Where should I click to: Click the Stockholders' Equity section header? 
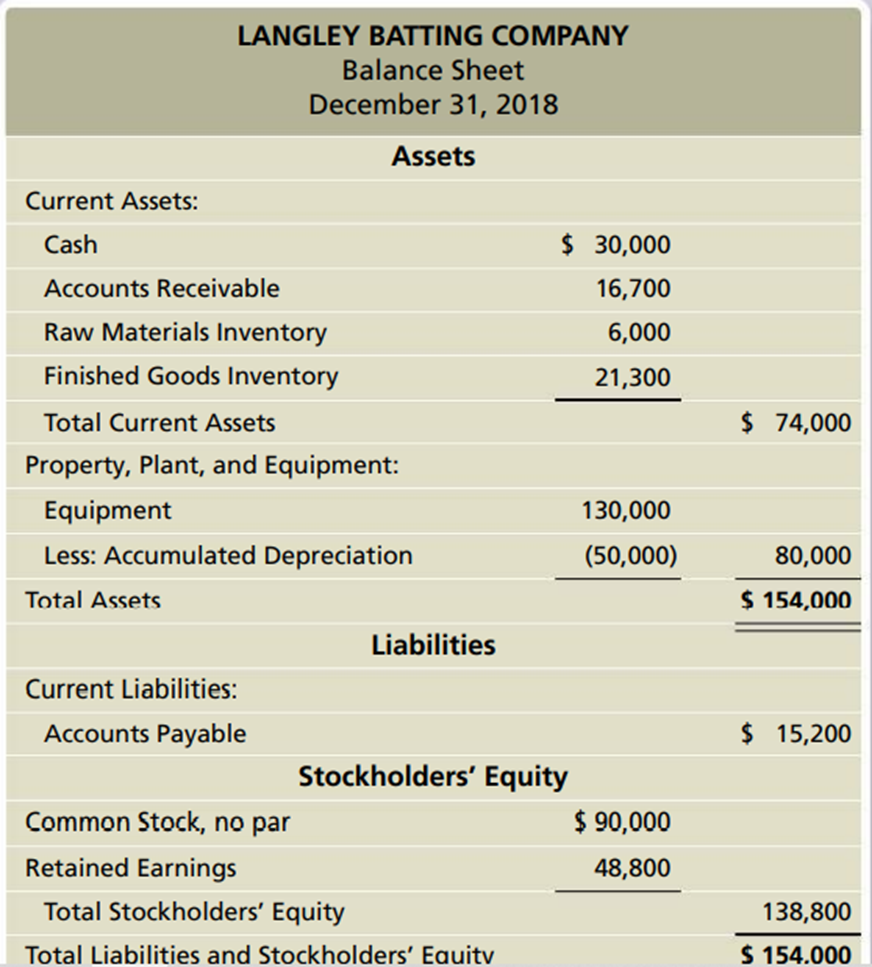(433, 777)
